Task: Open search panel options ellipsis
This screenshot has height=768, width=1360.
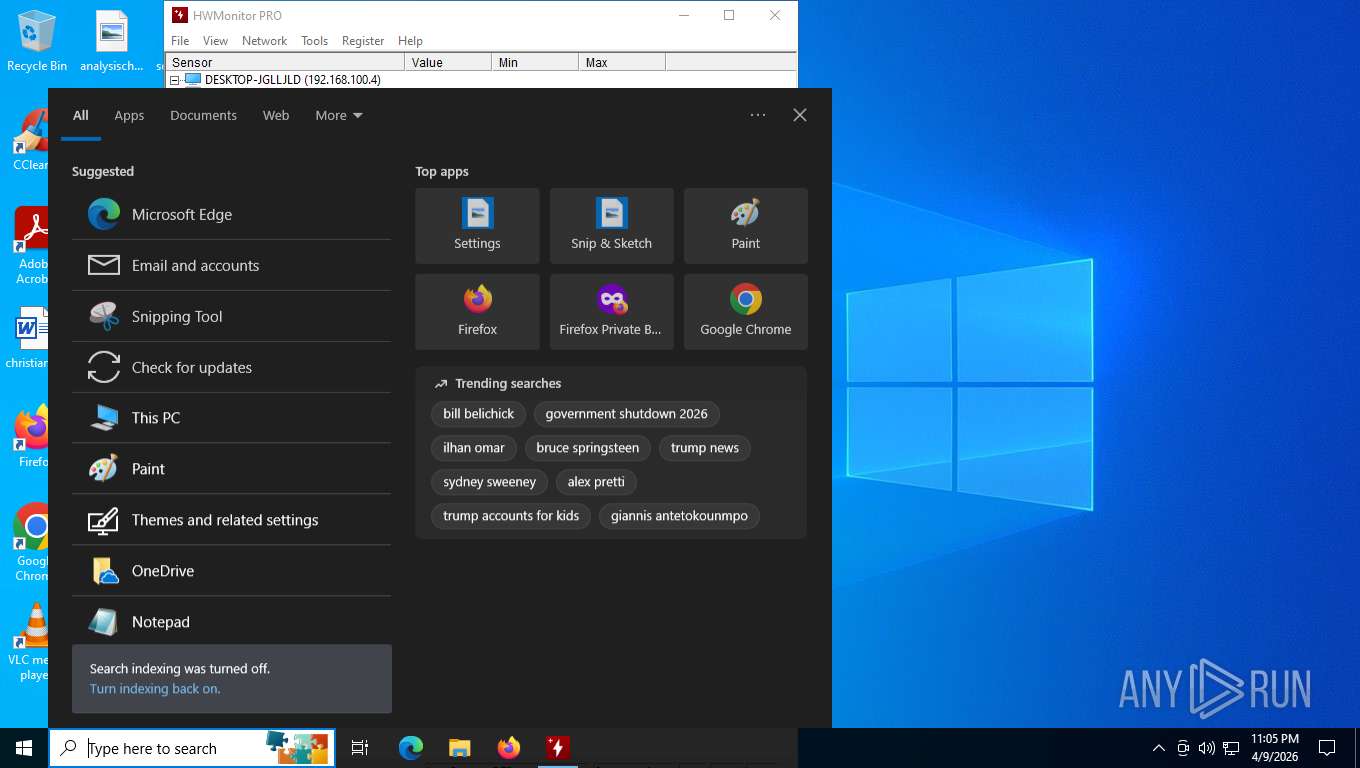Action: pyautogui.click(x=758, y=115)
